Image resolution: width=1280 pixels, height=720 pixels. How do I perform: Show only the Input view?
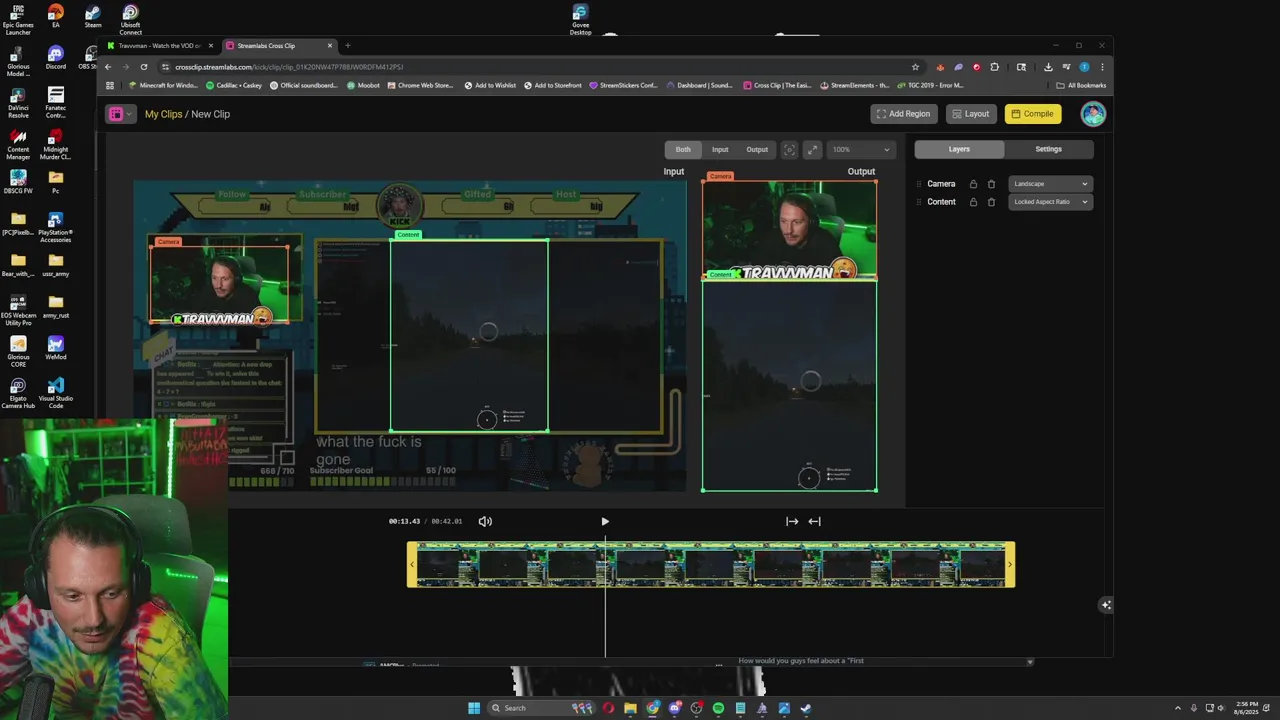click(x=720, y=150)
